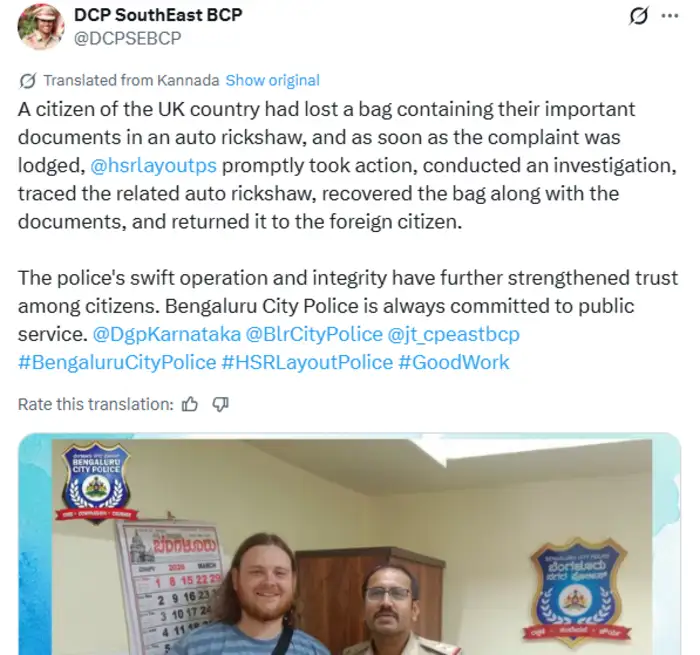Open the attached police station photo

(x=350, y=544)
